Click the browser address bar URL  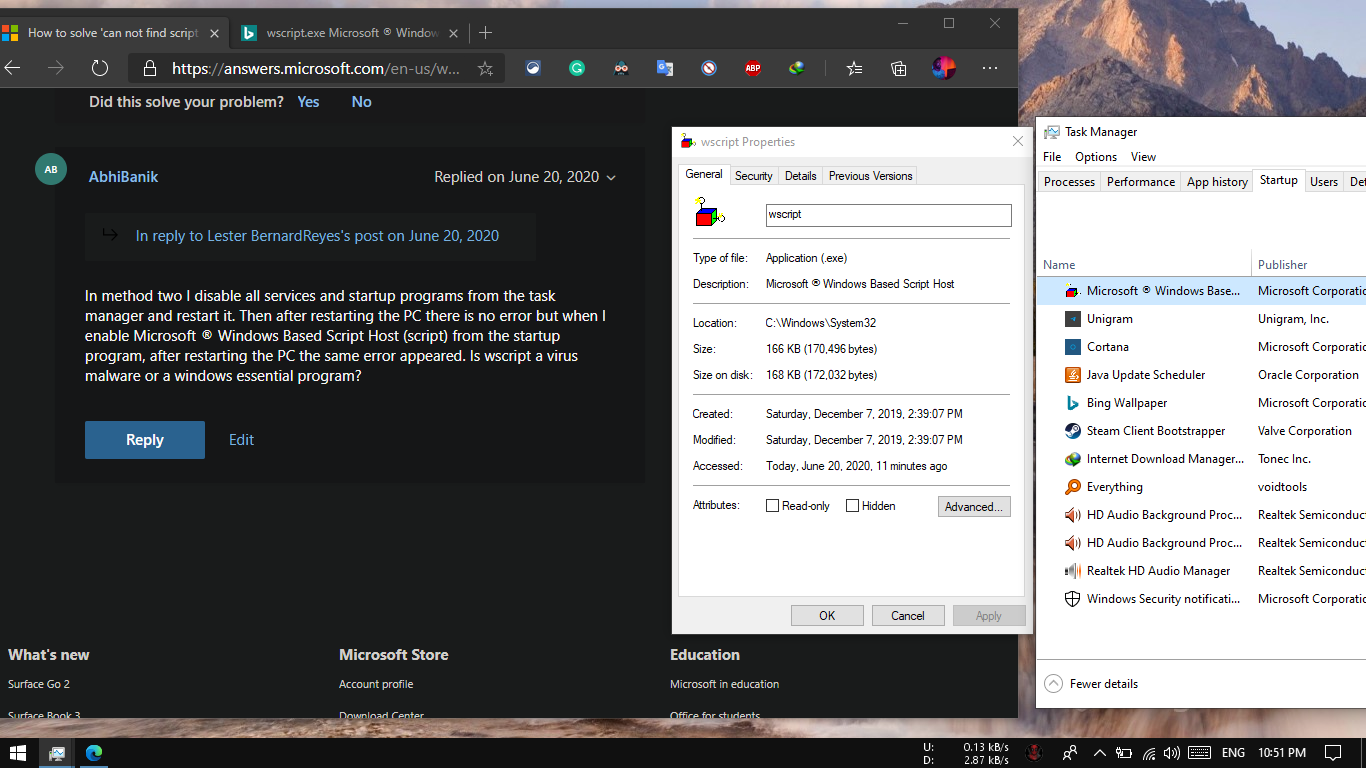316,68
